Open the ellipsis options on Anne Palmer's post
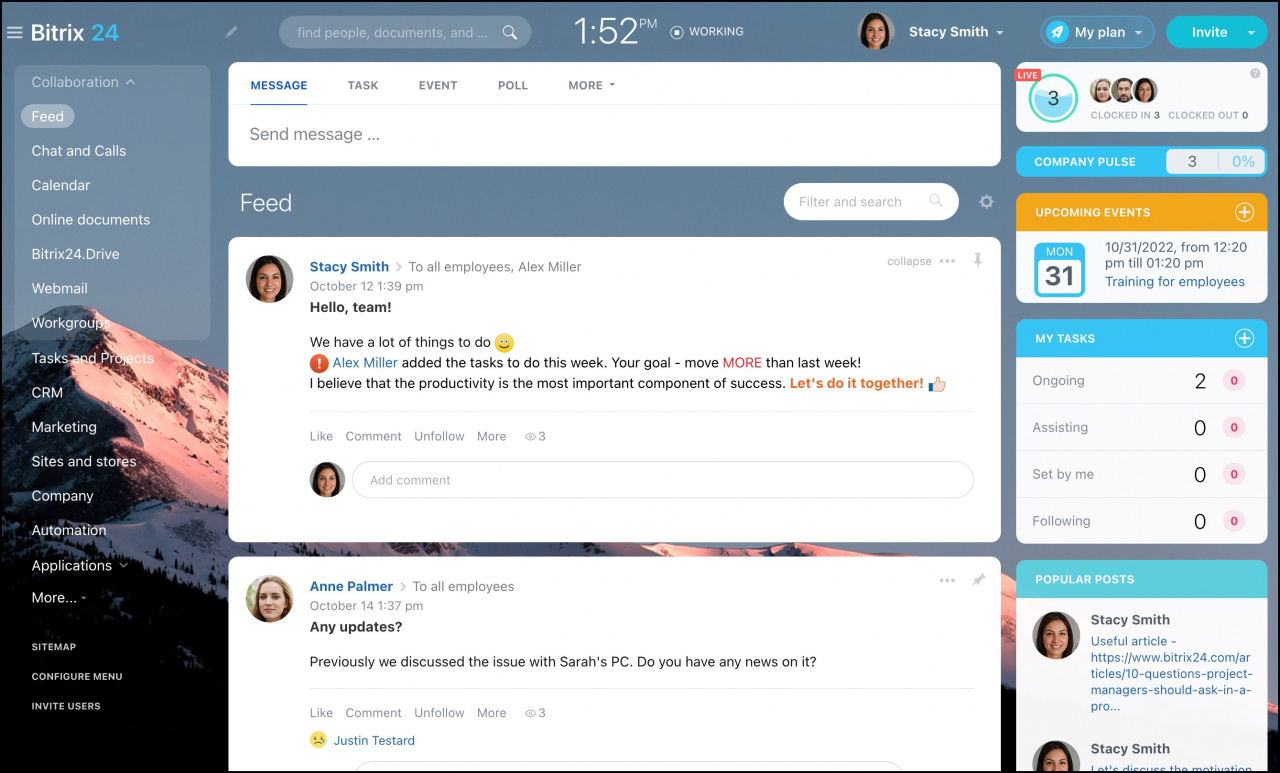This screenshot has width=1280, height=773. coord(947,580)
